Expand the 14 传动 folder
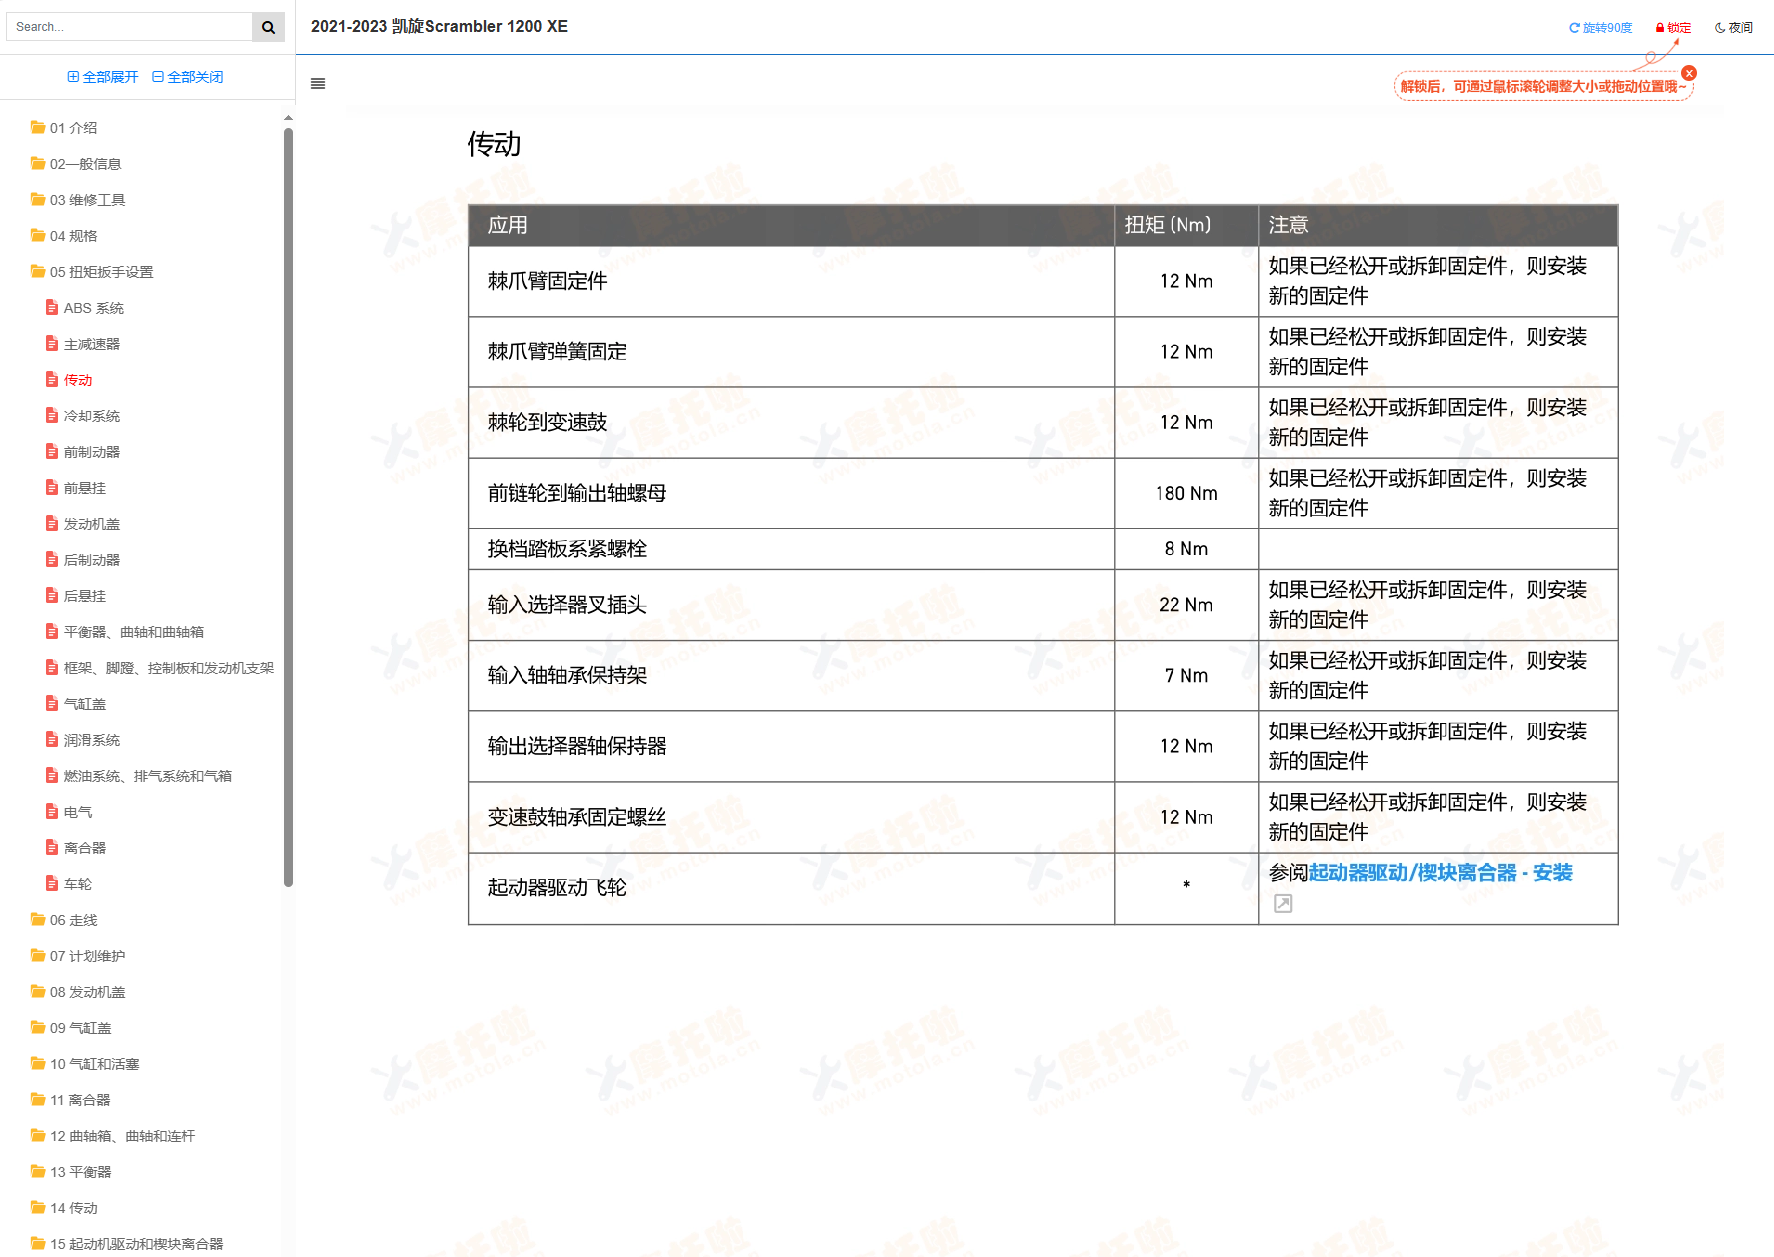Viewport: 1774px width, 1257px height. click(x=64, y=1208)
